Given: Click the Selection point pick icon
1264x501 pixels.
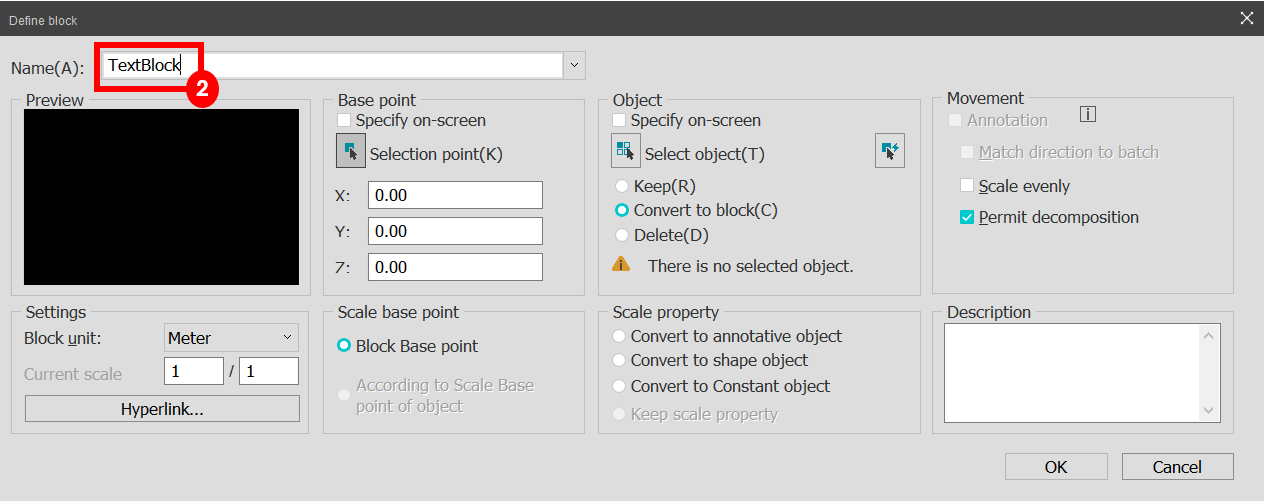Looking at the screenshot, I should (350, 152).
